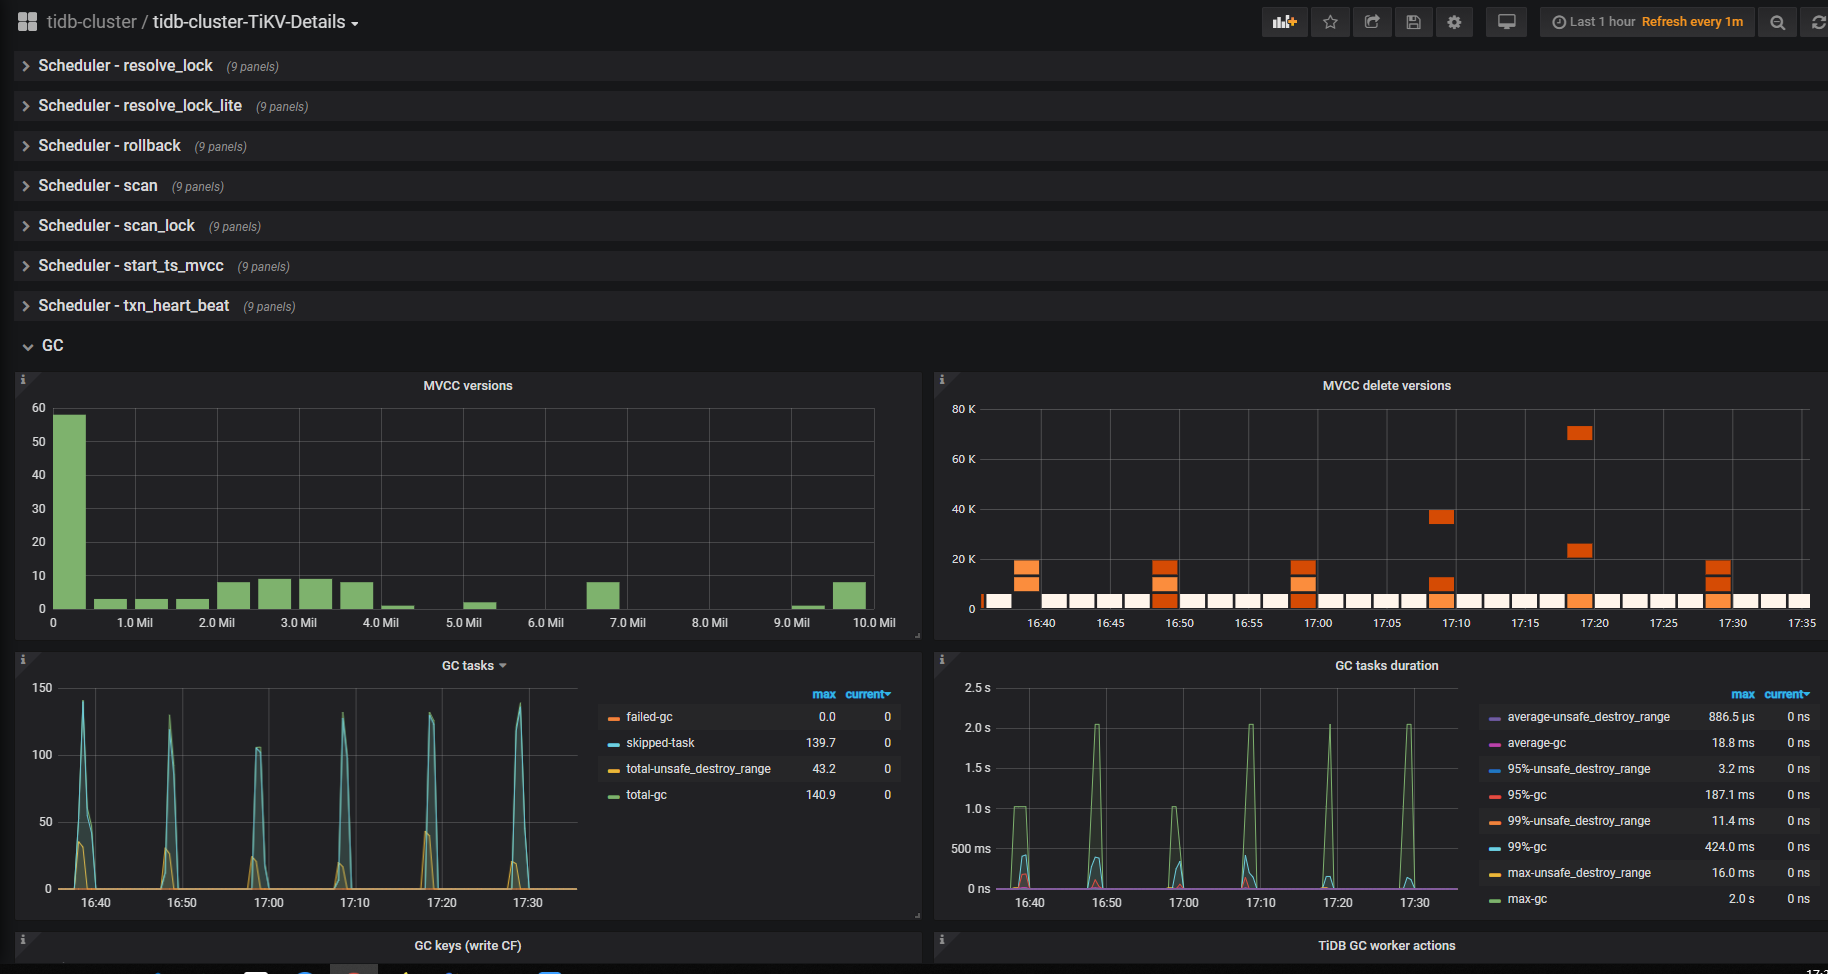The width and height of the screenshot is (1828, 974).
Task: Expand the Scheduler - rollback row
Action: pyautogui.click(x=109, y=146)
